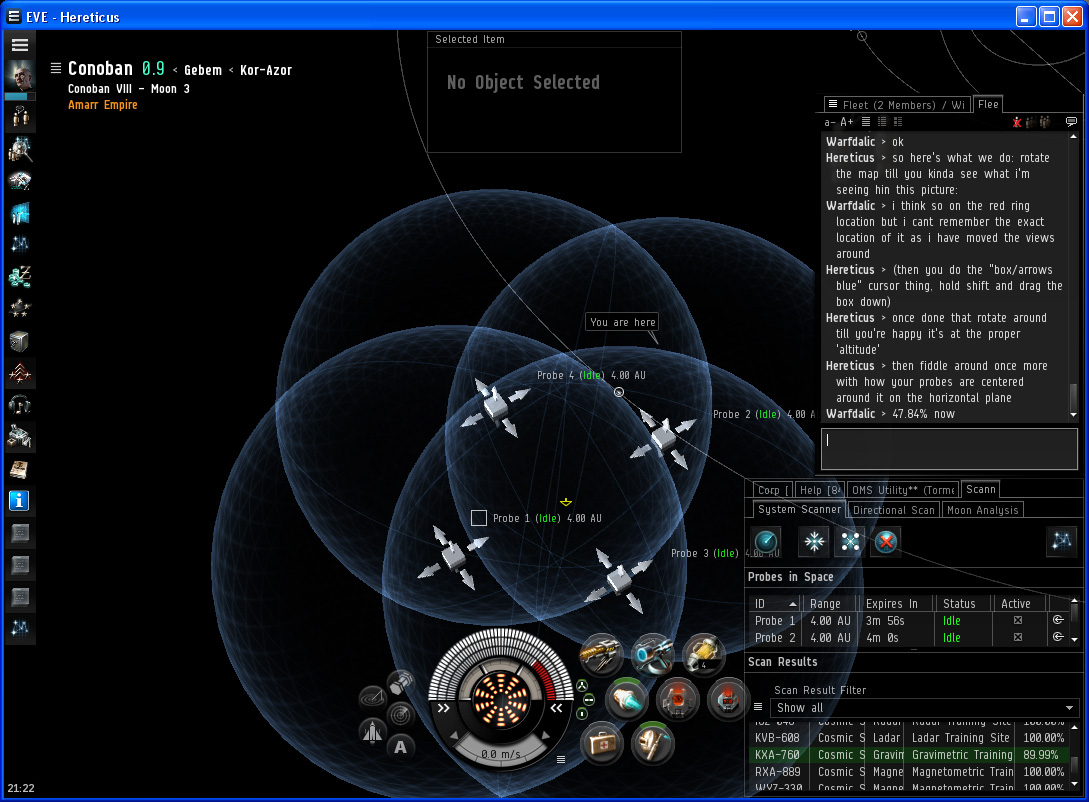Click the second Neocom sidebar icon below portrait
The width and height of the screenshot is (1089, 802).
[19, 149]
